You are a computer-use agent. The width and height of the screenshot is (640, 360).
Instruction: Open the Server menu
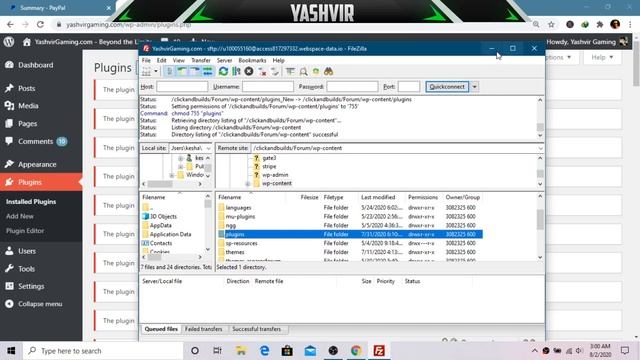point(224,60)
